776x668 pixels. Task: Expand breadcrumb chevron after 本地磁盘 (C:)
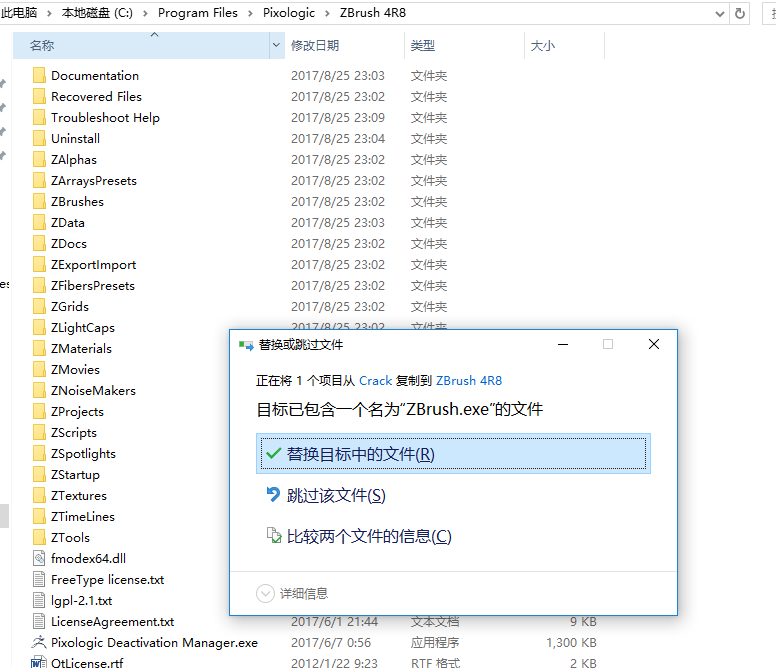coord(146,13)
